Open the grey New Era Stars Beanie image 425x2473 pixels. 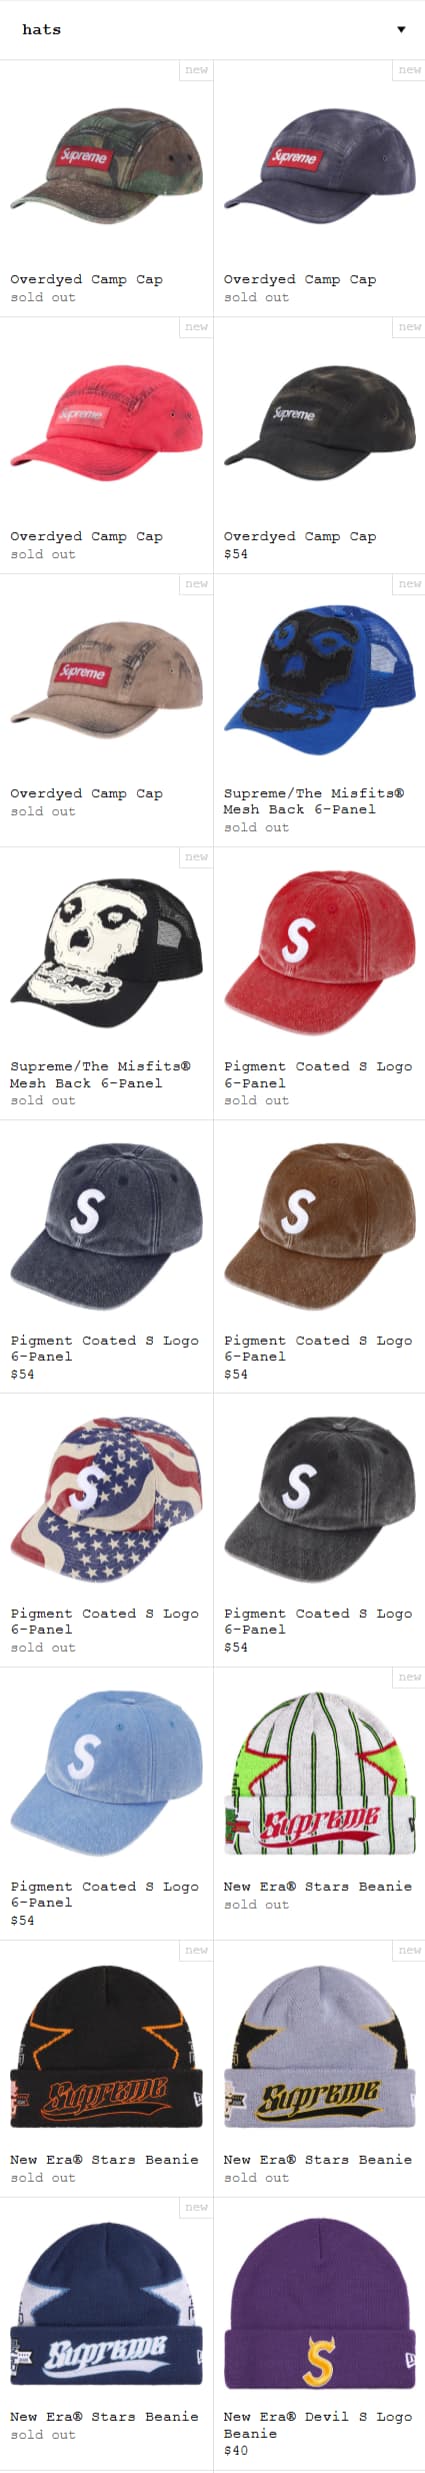(319, 2045)
